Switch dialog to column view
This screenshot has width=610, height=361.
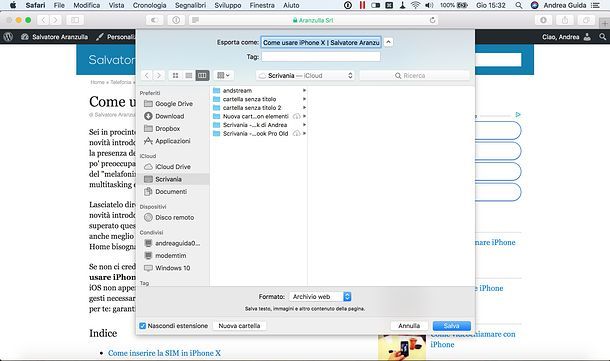202,75
